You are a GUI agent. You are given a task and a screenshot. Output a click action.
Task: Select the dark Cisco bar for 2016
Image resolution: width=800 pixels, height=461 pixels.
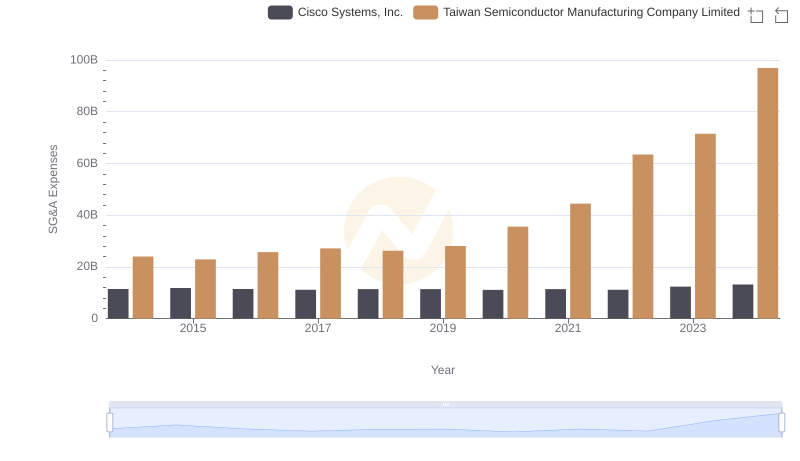[x=243, y=304]
